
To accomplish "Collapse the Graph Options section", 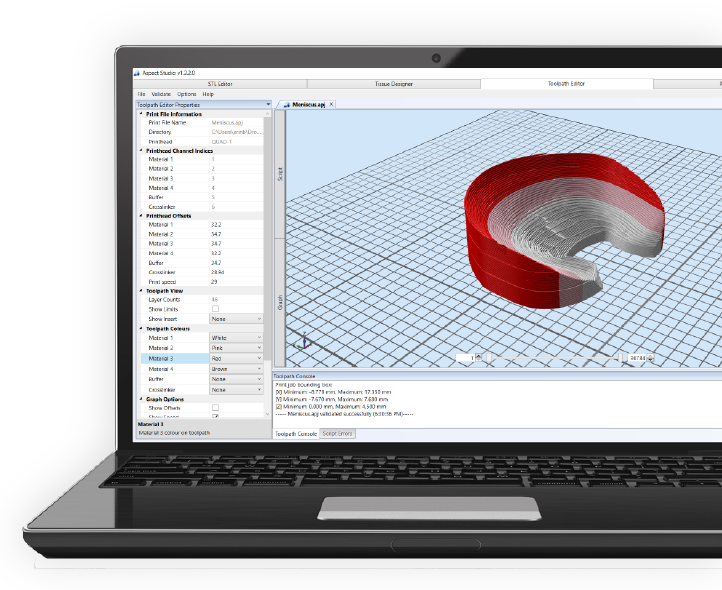I will pyautogui.click(x=141, y=399).
